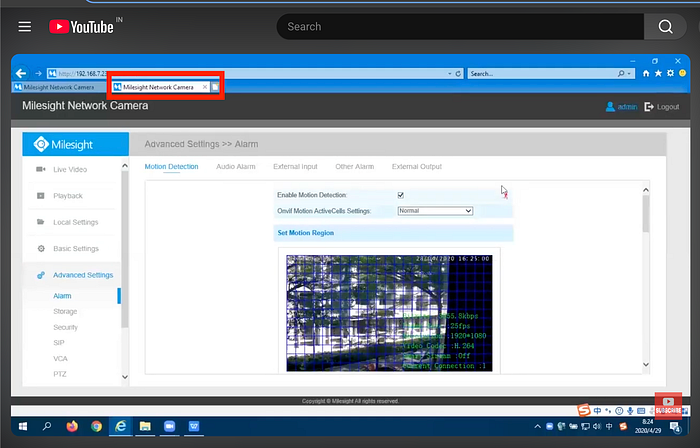Go back with the browser back arrow
This screenshot has height=448, width=700.
pos(21,73)
